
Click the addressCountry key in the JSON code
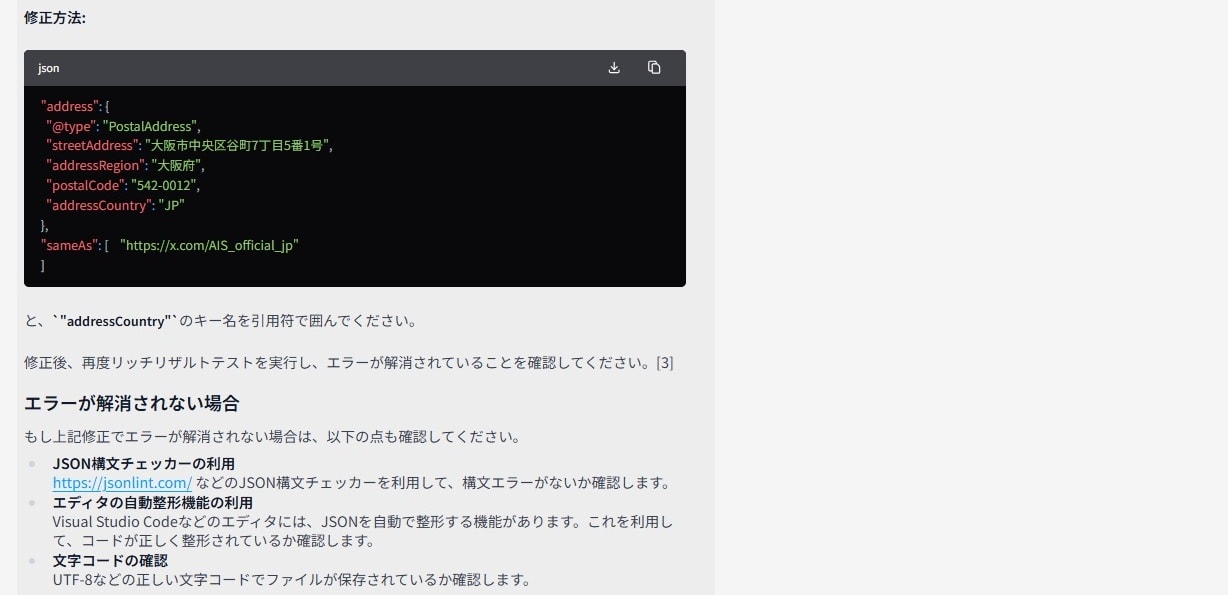100,205
